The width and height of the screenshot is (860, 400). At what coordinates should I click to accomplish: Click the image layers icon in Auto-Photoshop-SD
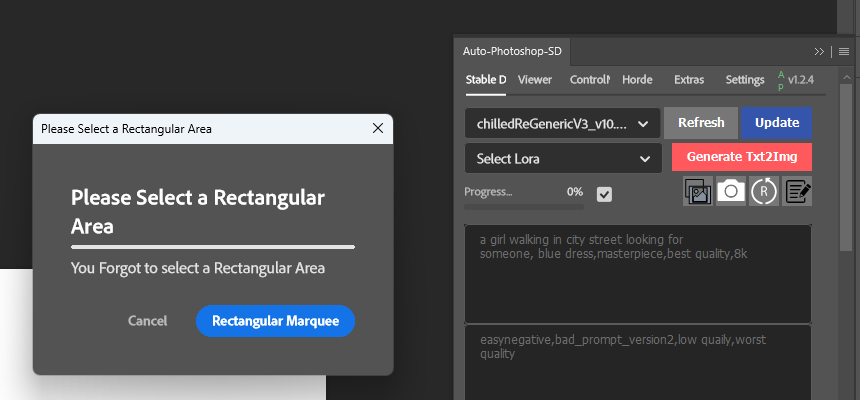click(698, 191)
